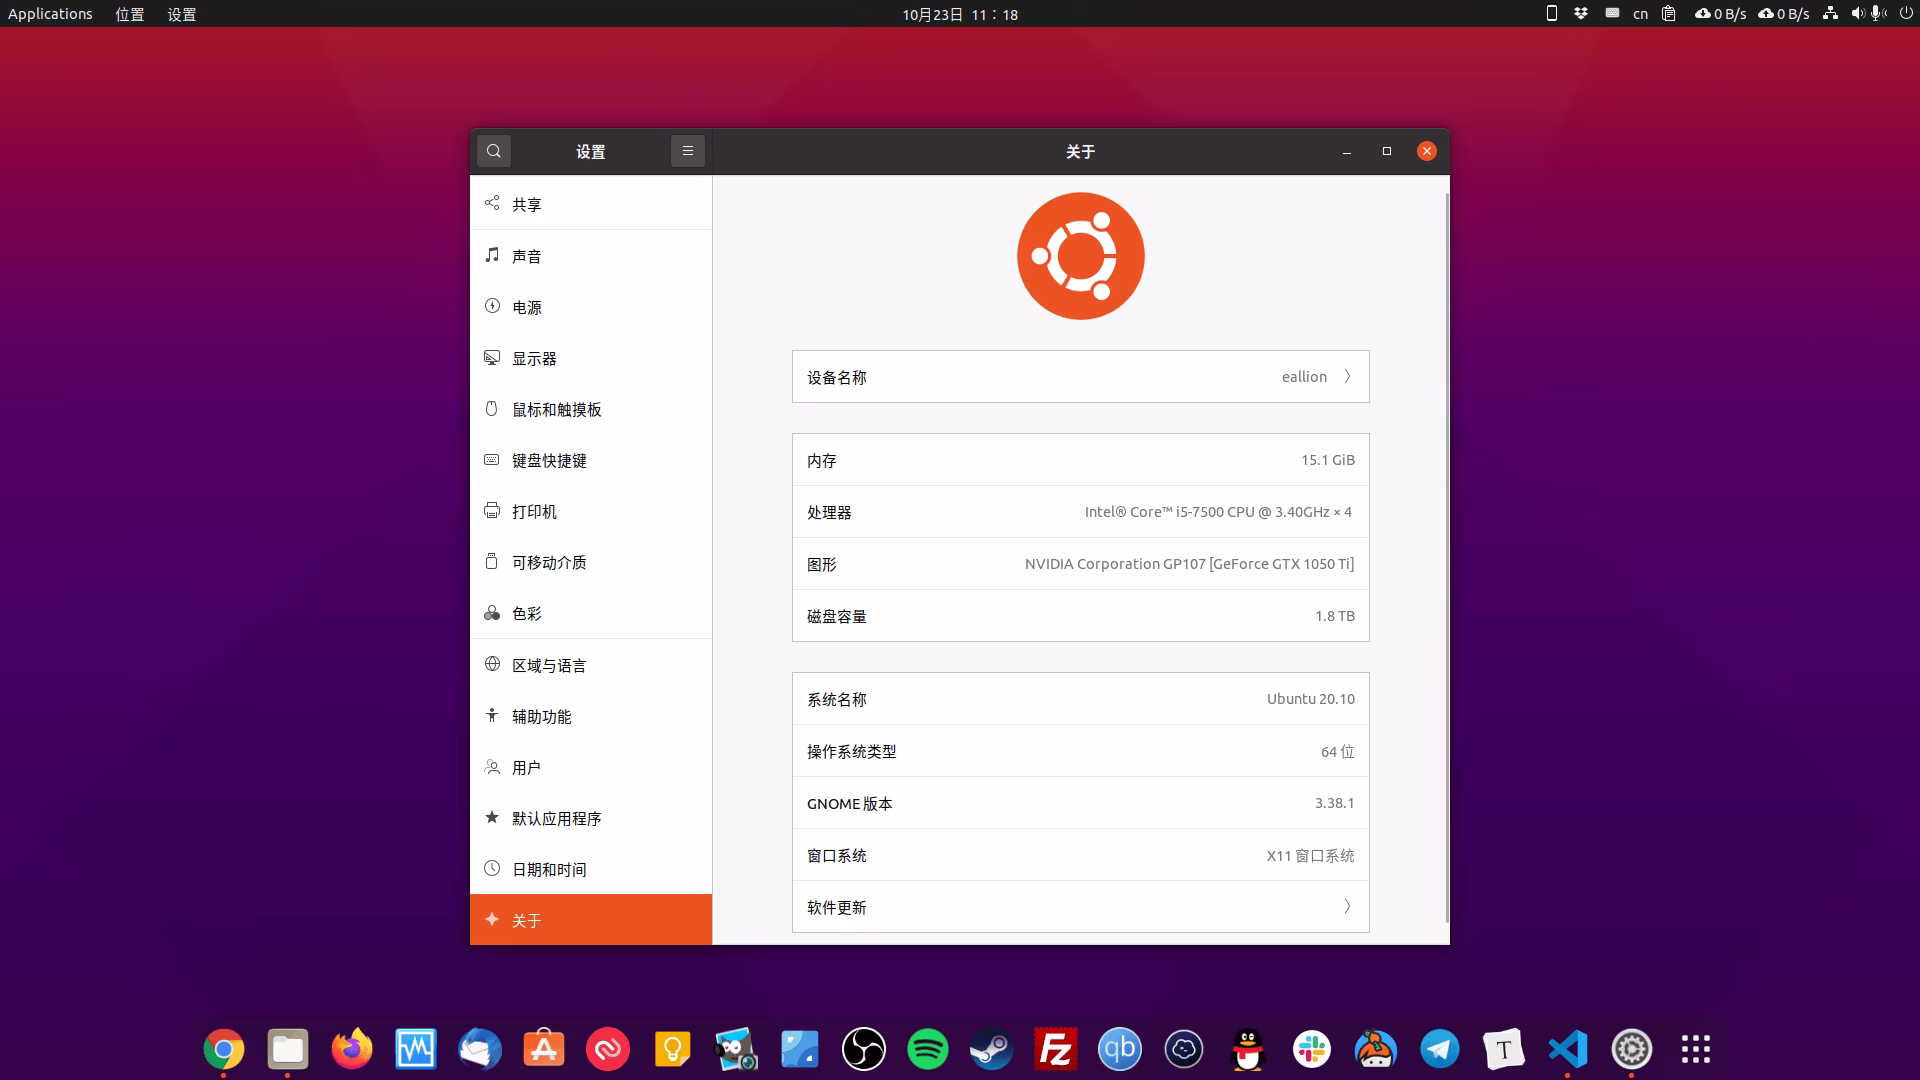Open Slack from the dock

1312,1050
